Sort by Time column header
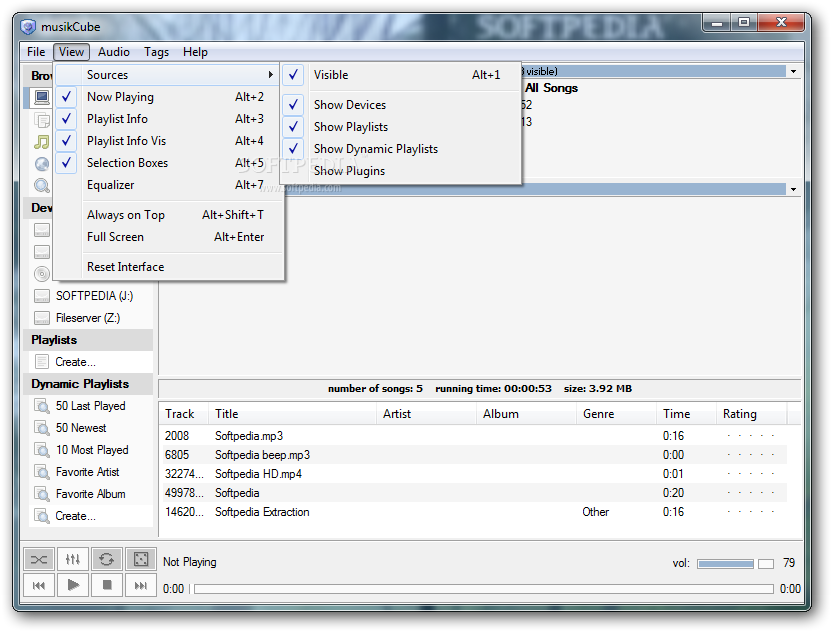Screen dimensions: 832x632 coord(687,414)
